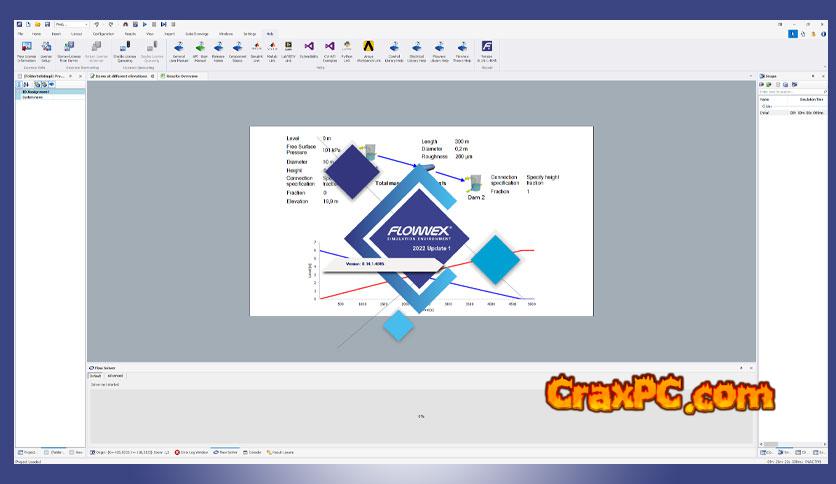Click the blue Run play icon in top toolbar
Viewport: 836px width, 484px height.
click(x=144, y=25)
